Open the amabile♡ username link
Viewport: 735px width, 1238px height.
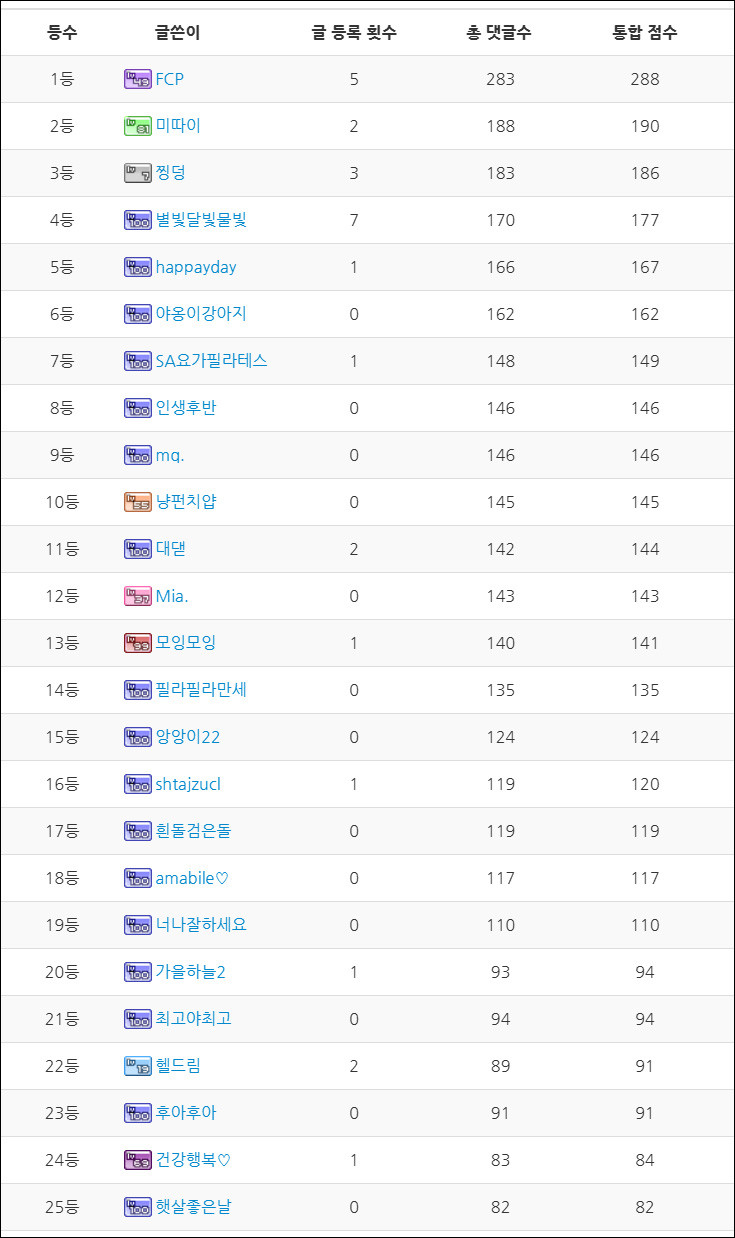click(x=192, y=878)
